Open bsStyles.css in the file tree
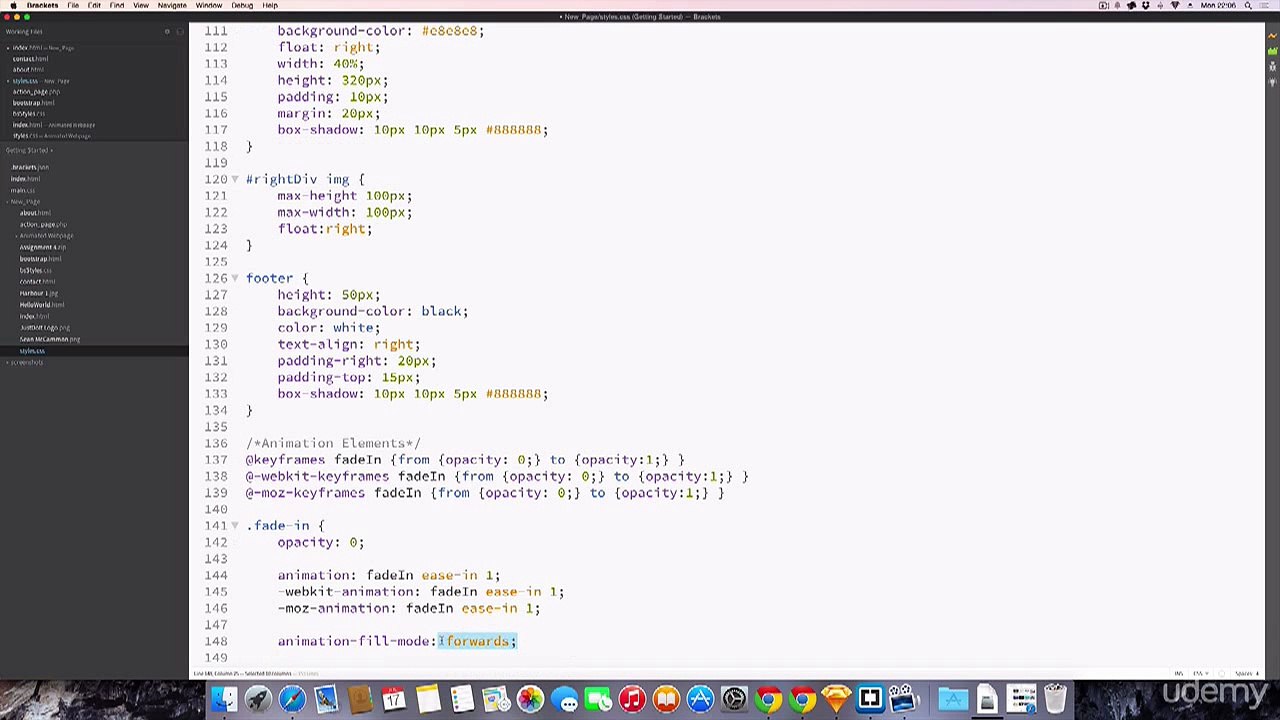Screen dimensions: 1280x720 (36, 270)
